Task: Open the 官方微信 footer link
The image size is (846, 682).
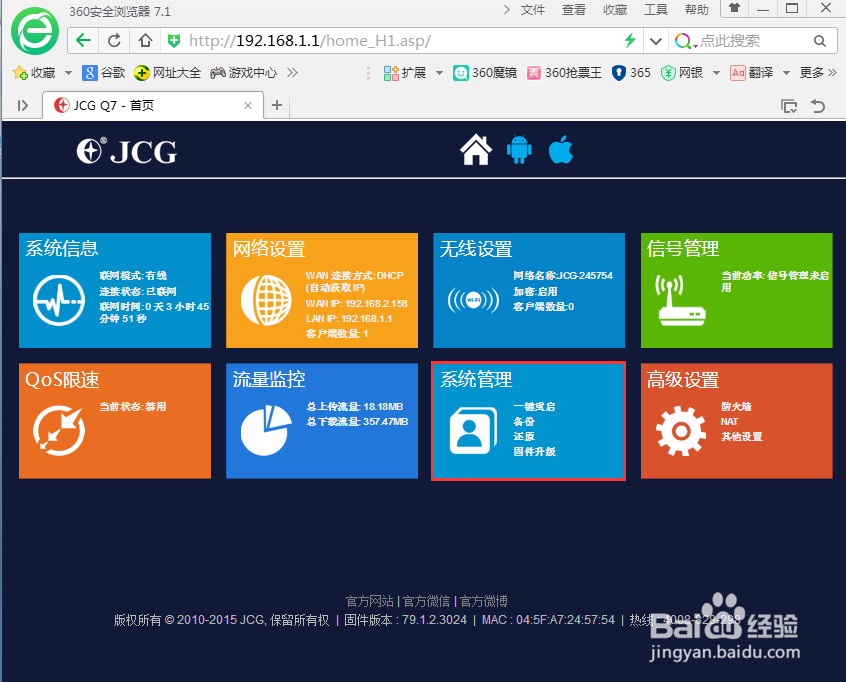Action: point(426,601)
